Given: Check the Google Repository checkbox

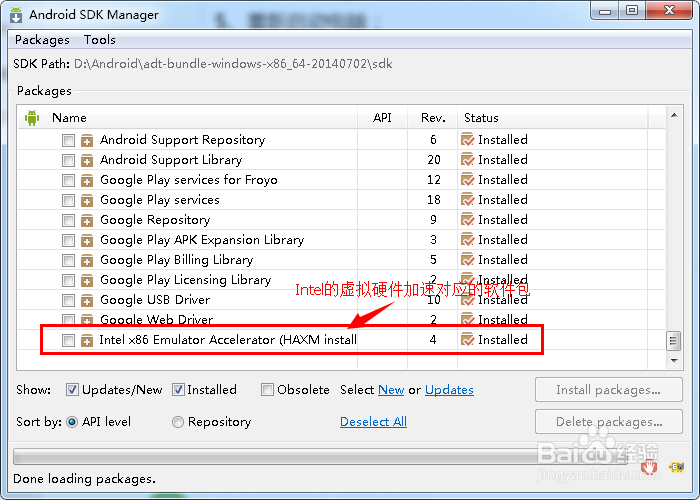Looking at the screenshot, I should click(x=68, y=220).
